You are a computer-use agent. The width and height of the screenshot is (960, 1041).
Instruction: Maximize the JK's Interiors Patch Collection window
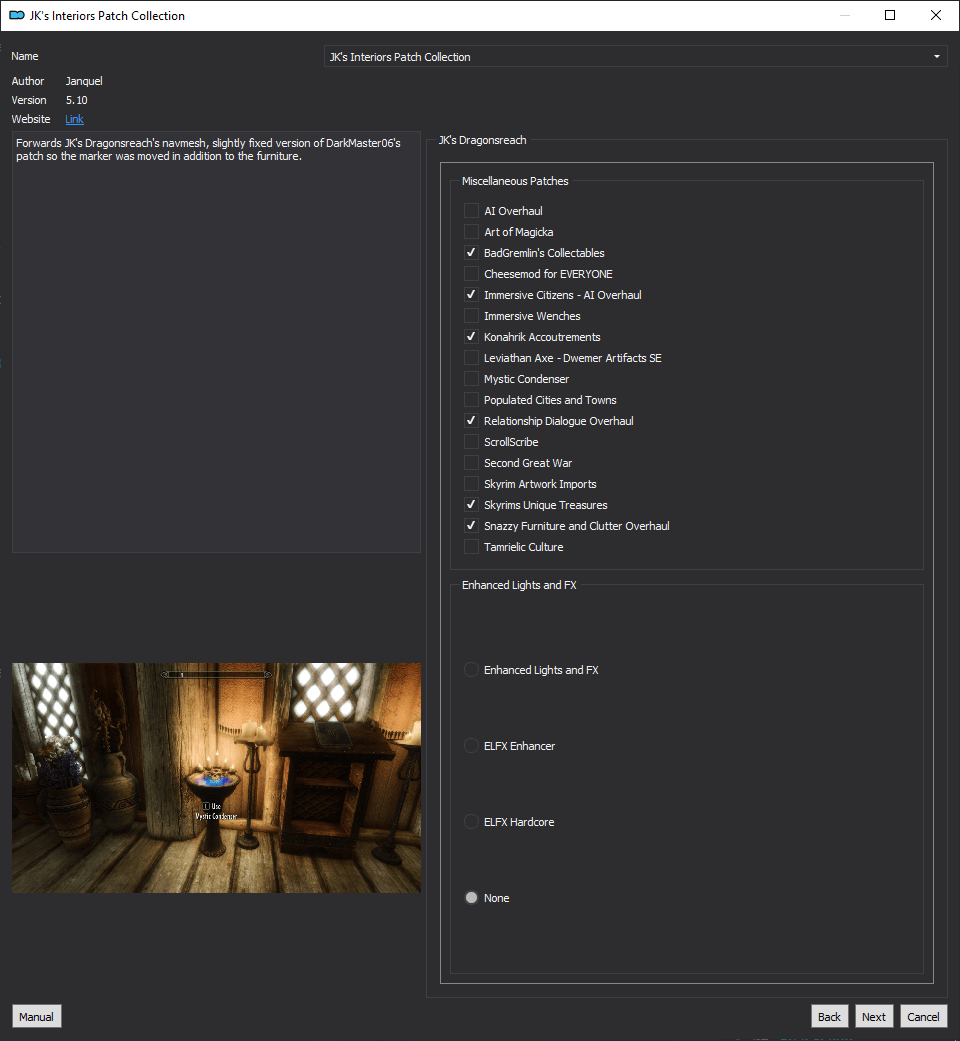pyautogui.click(x=890, y=15)
